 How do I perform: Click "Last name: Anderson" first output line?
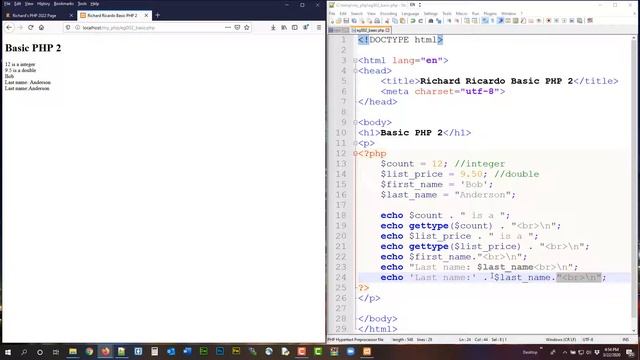pos(28,82)
